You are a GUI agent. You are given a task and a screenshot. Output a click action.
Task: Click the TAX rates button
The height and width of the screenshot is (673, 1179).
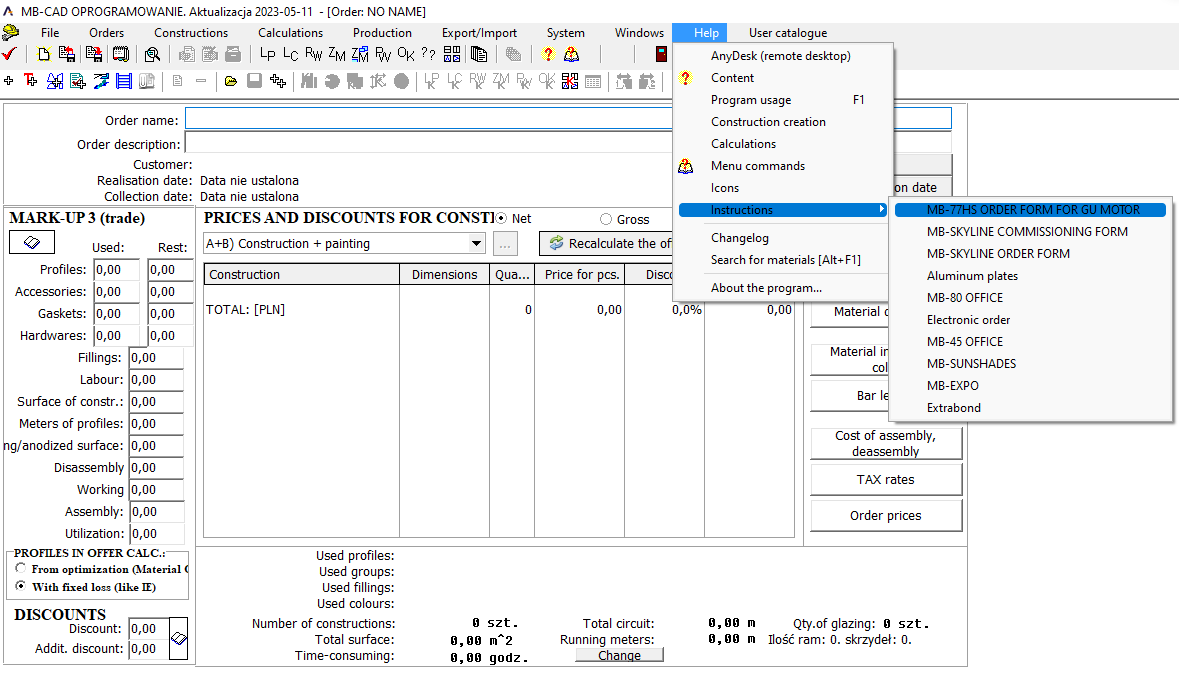coord(885,480)
